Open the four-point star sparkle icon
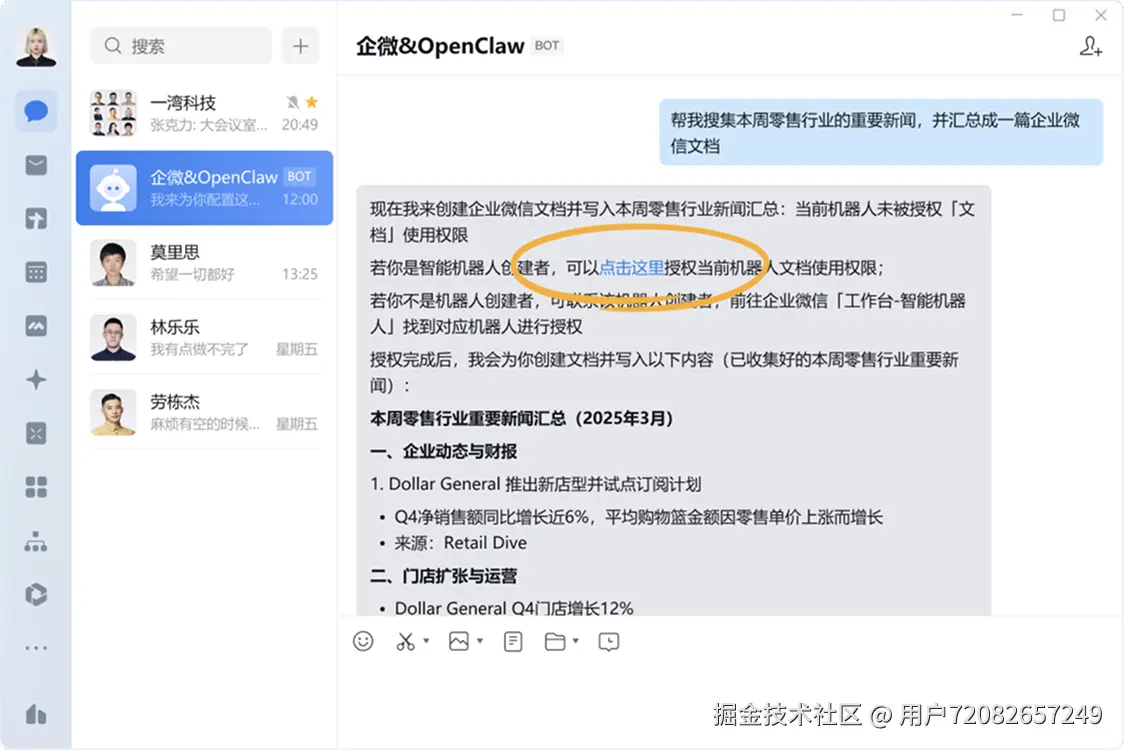This screenshot has width=1124, height=750. pyautogui.click(x=36, y=380)
